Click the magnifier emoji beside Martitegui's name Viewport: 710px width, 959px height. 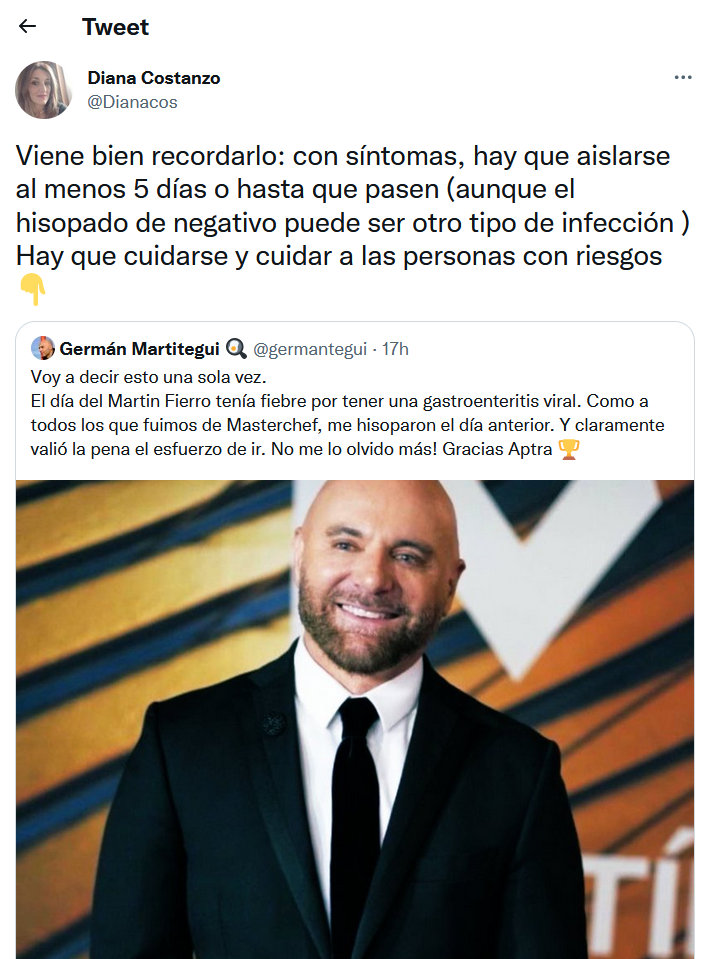click(x=236, y=349)
